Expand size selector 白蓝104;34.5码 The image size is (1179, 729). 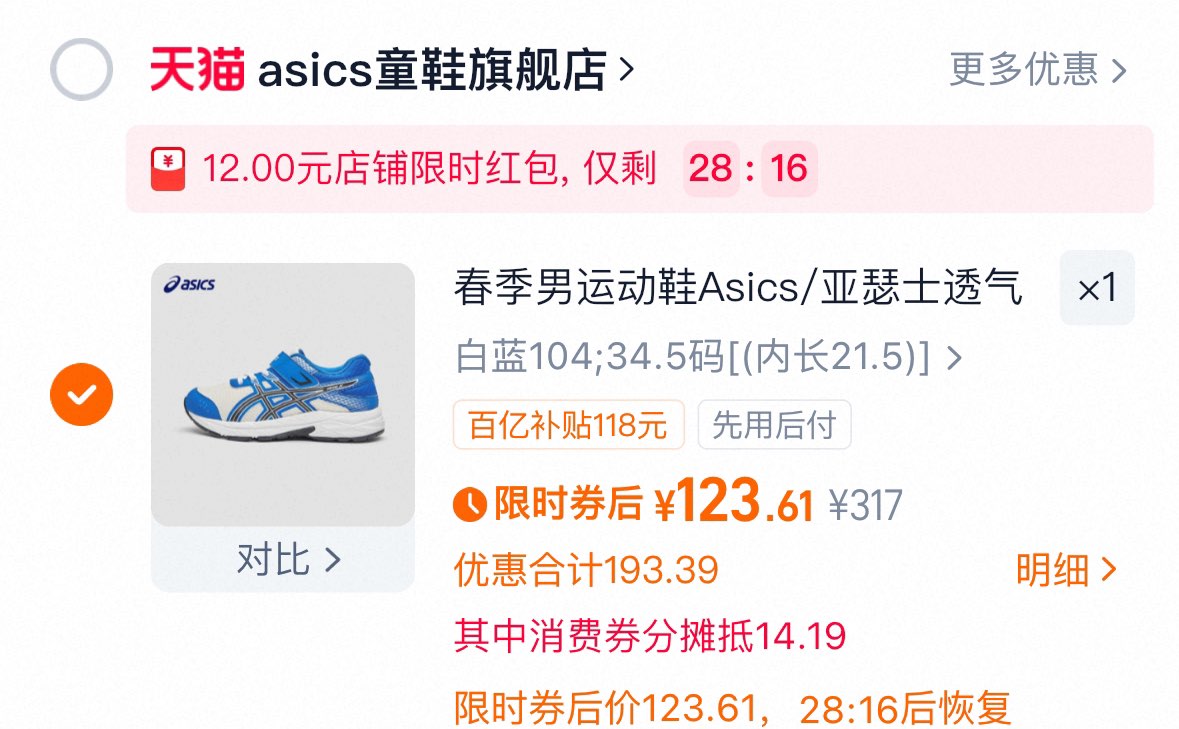tap(708, 356)
